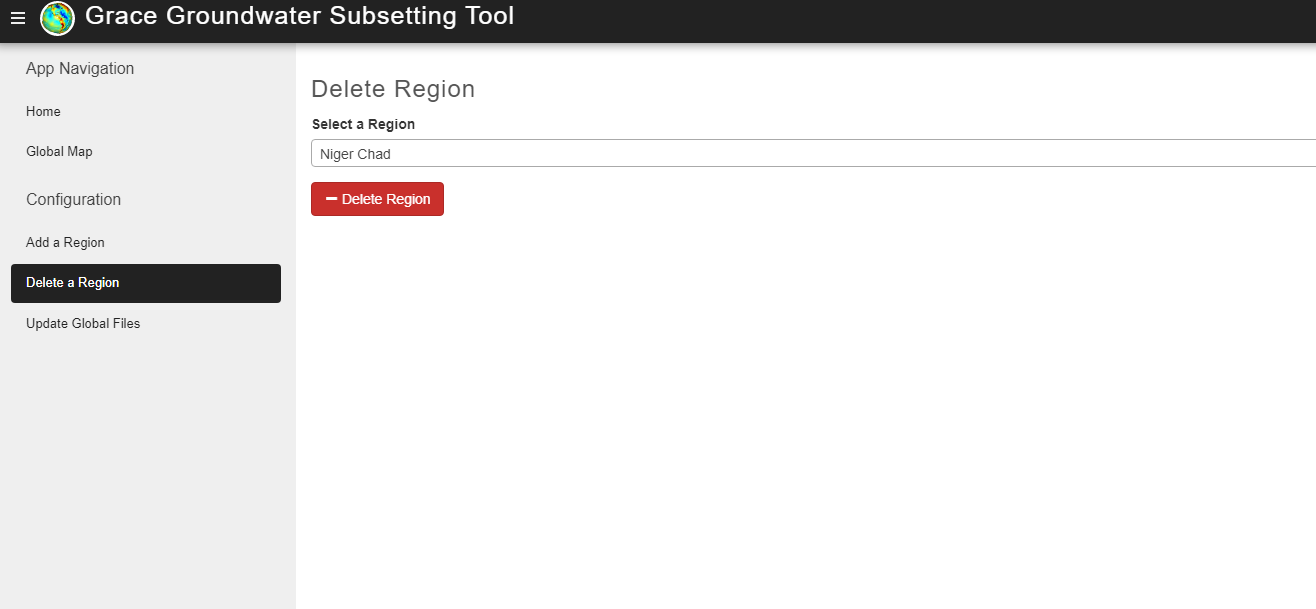Toggle the hamburger navigation menu icon

(18, 19)
